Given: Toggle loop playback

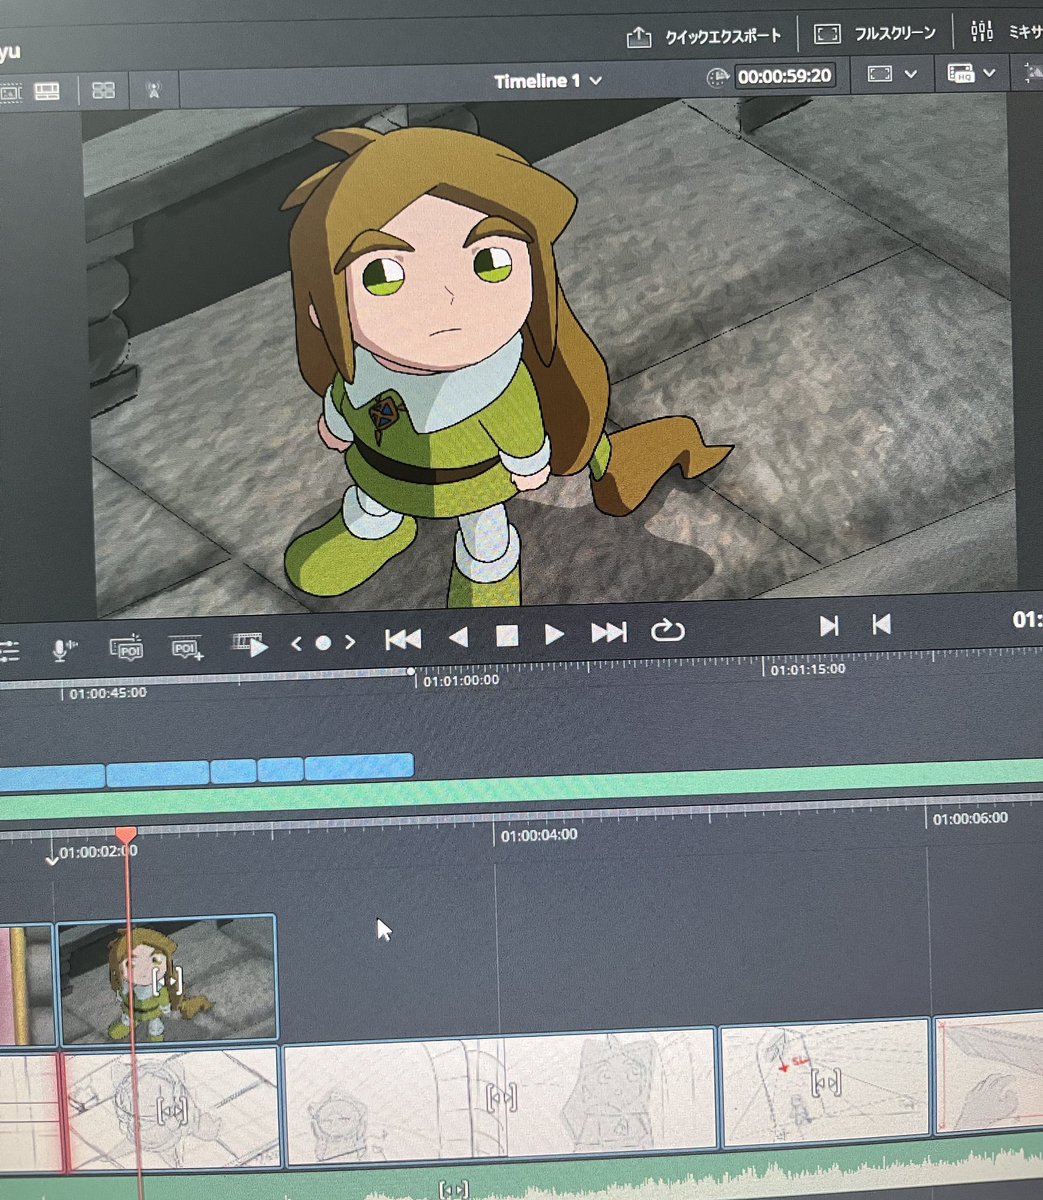Looking at the screenshot, I should (667, 630).
